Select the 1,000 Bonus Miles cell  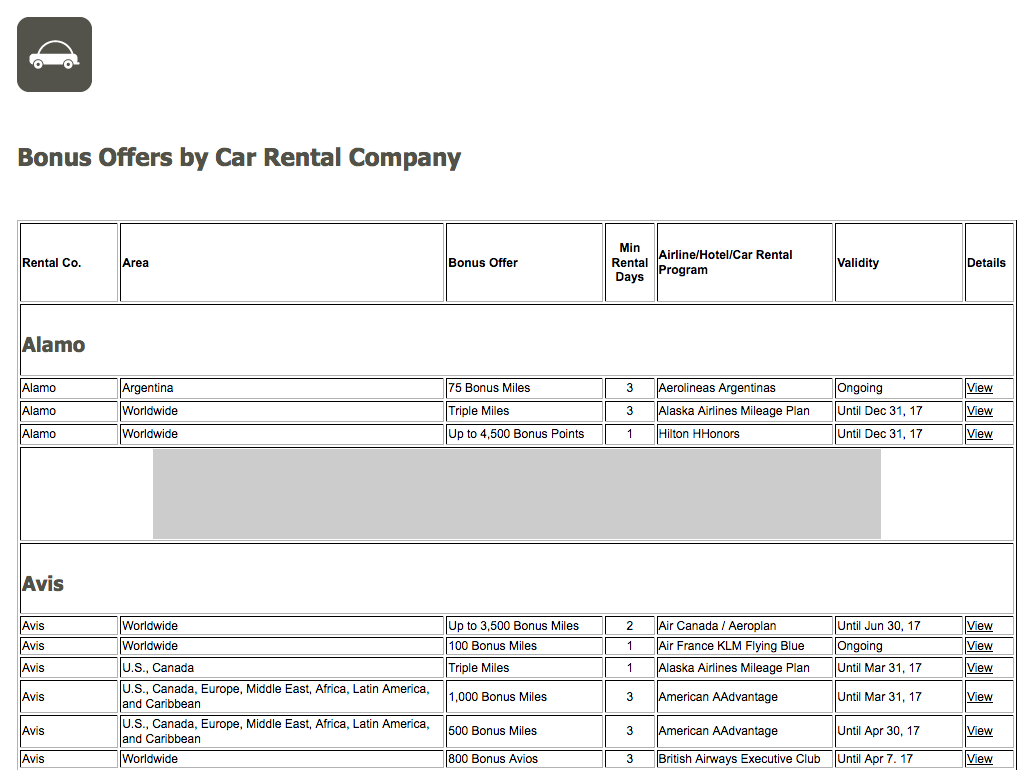tap(524, 696)
